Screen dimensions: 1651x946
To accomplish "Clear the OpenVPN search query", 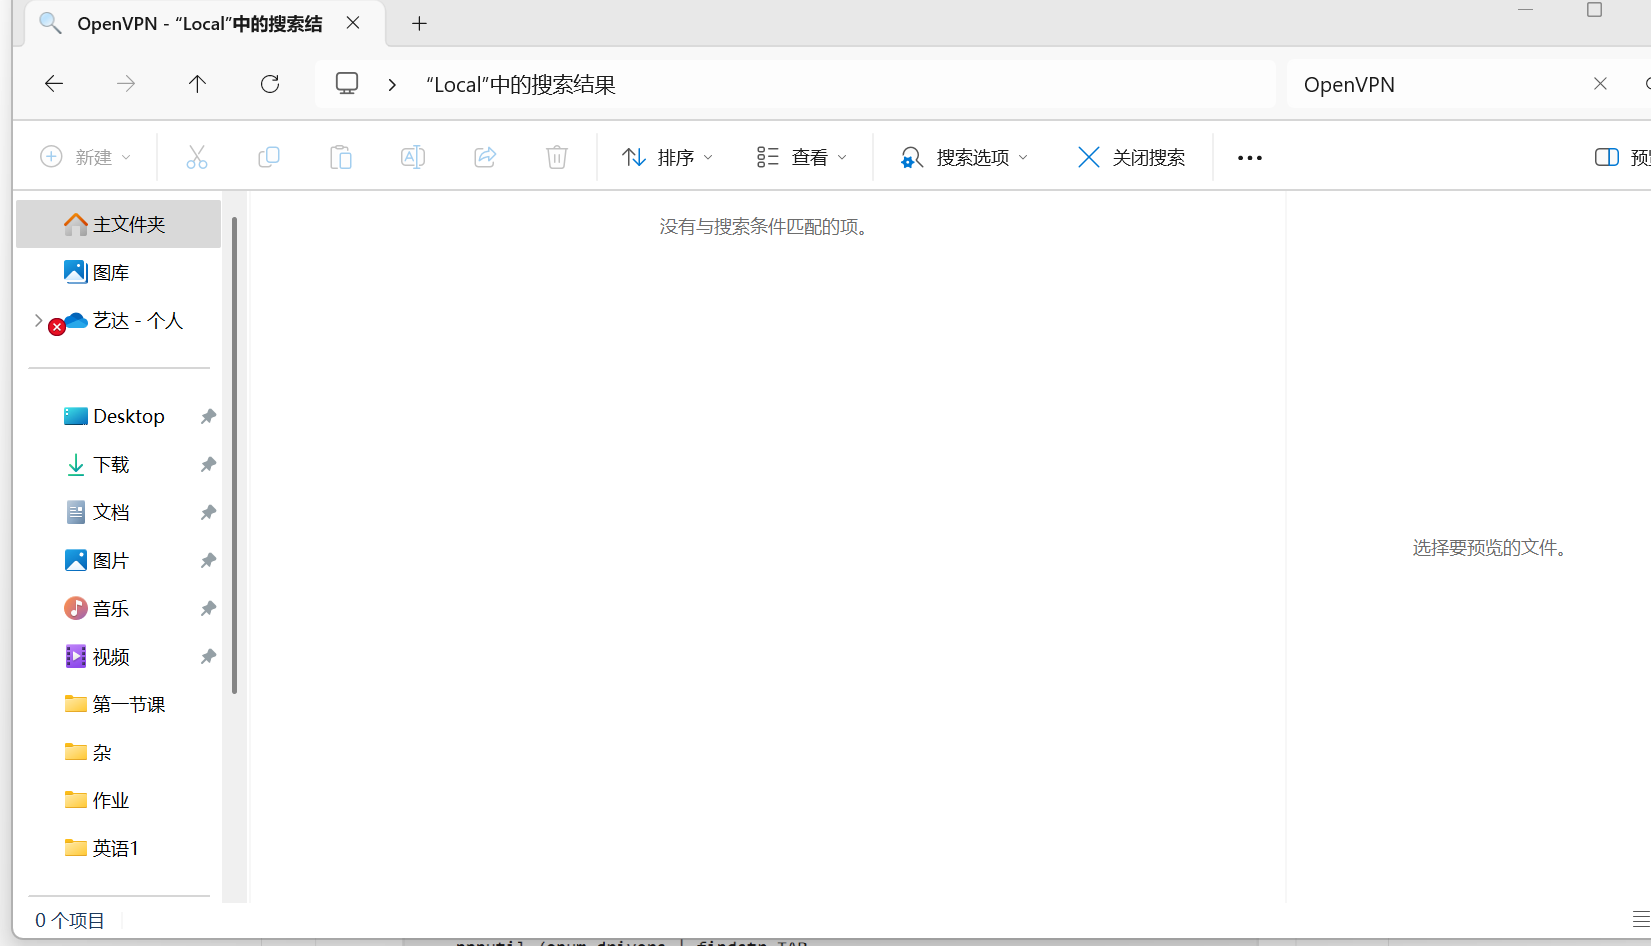I will (1600, 84).
